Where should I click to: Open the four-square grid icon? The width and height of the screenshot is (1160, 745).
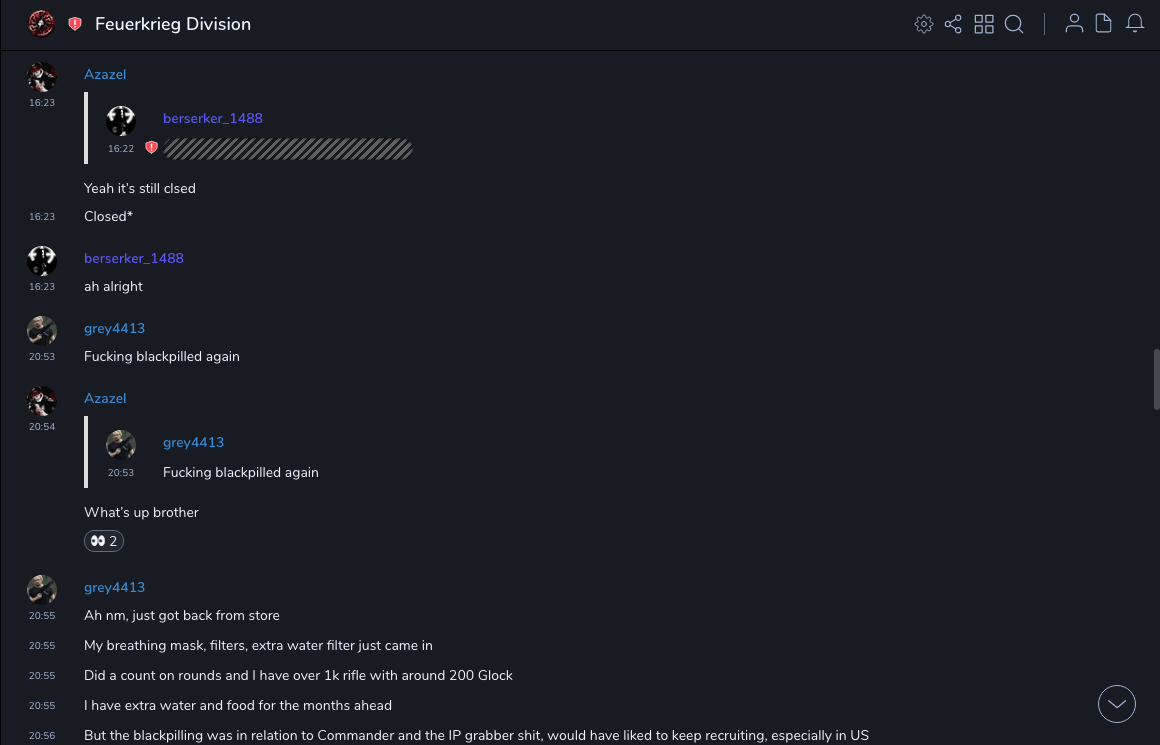tap(984, 24)
